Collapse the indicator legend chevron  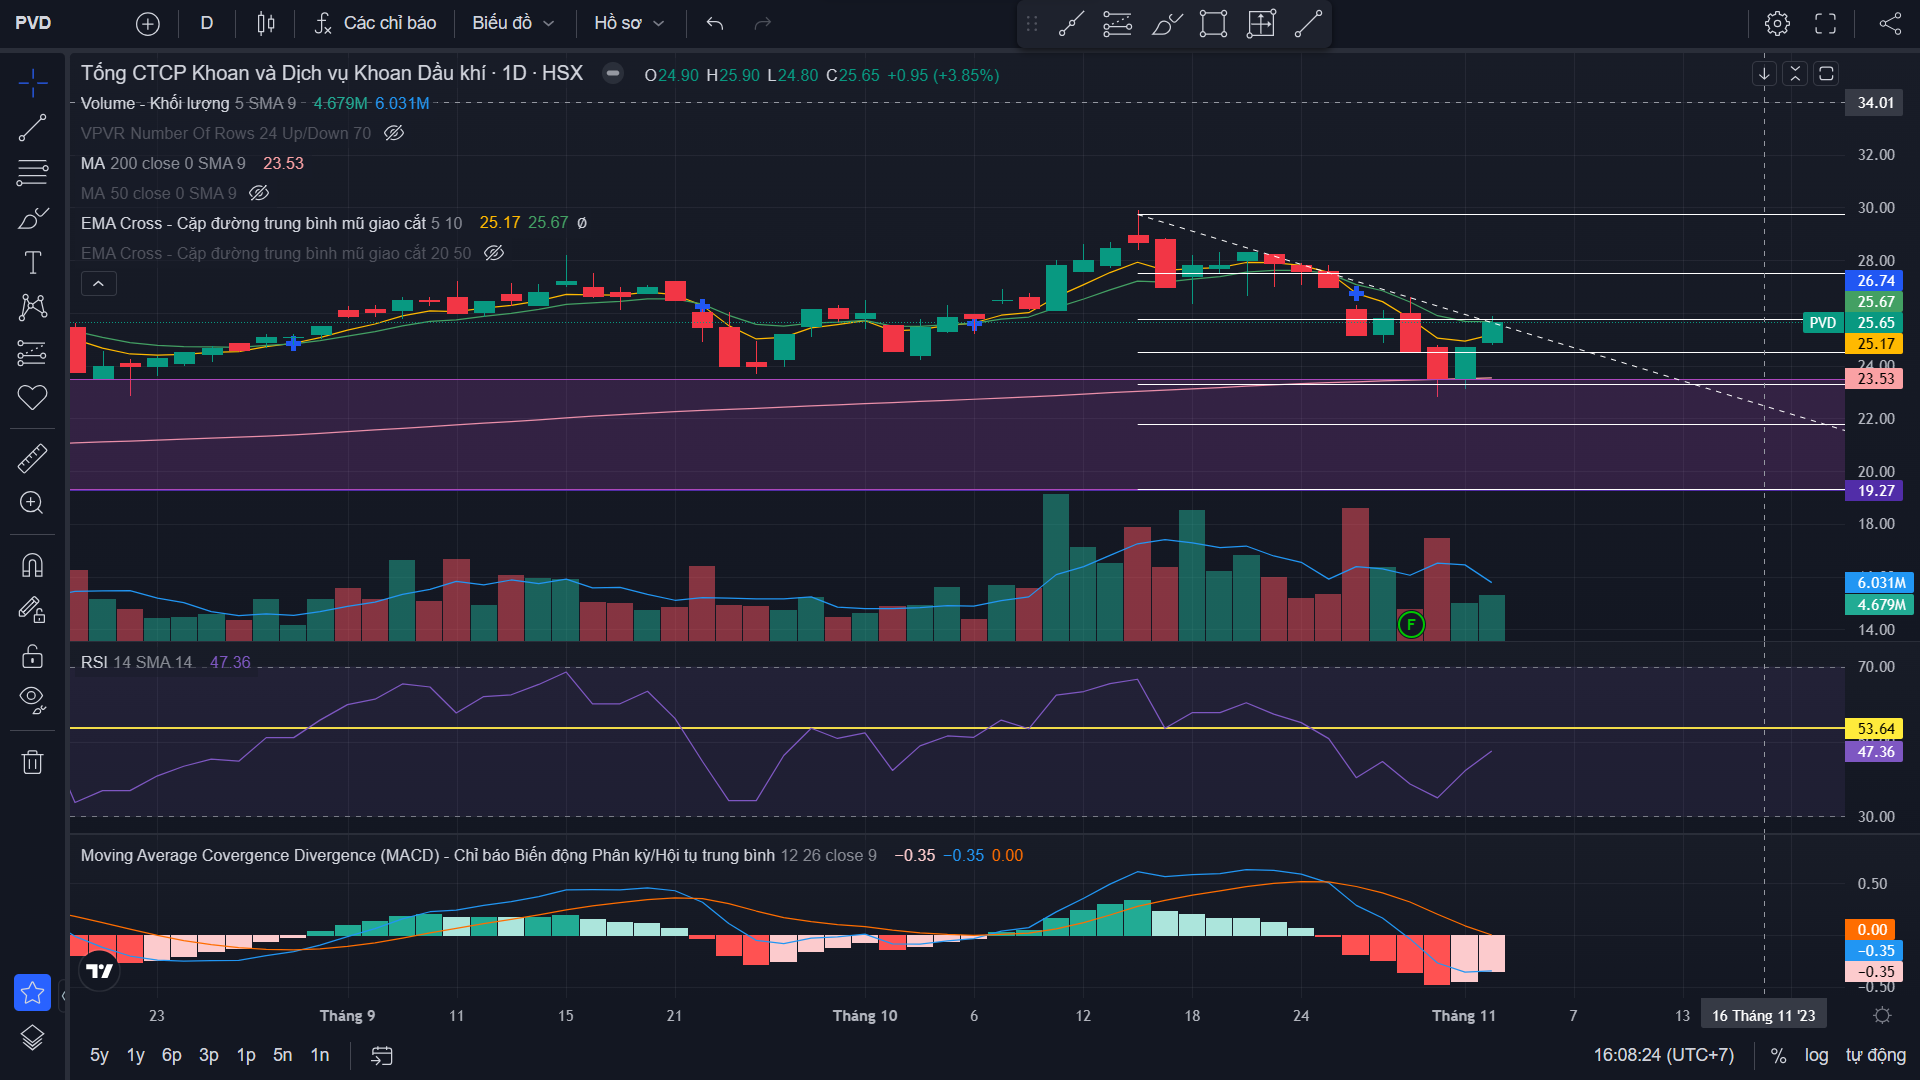[x=98, y=284]
